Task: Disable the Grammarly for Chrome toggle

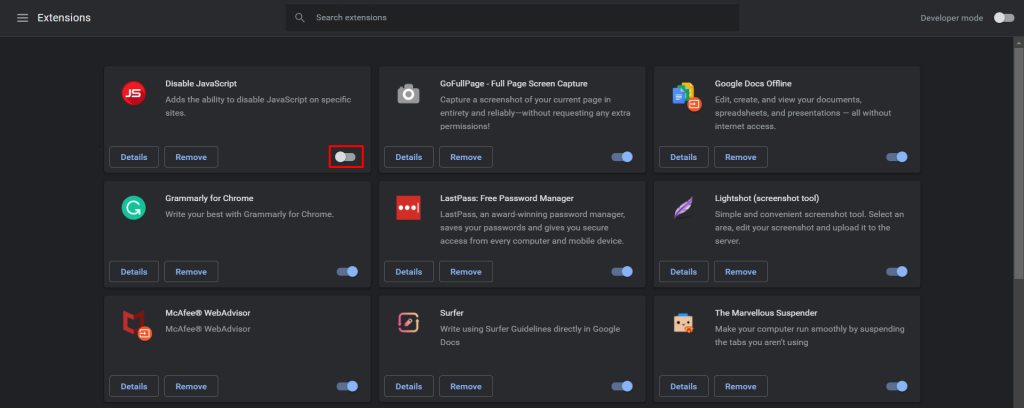Action: [x=347, y=271]
